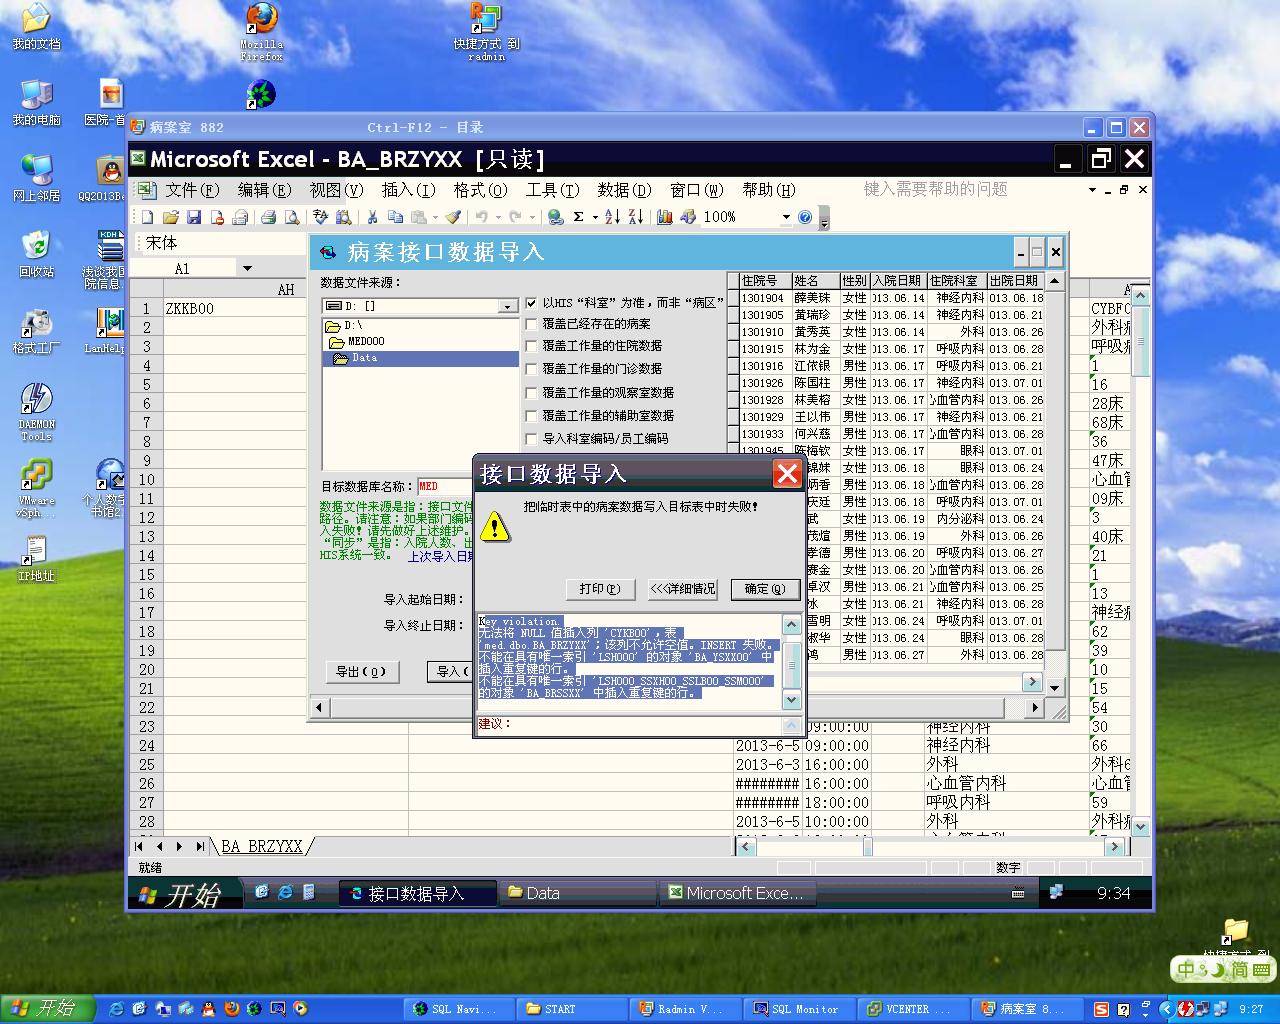Click the Excel Help question mark icon

[805, 217]
